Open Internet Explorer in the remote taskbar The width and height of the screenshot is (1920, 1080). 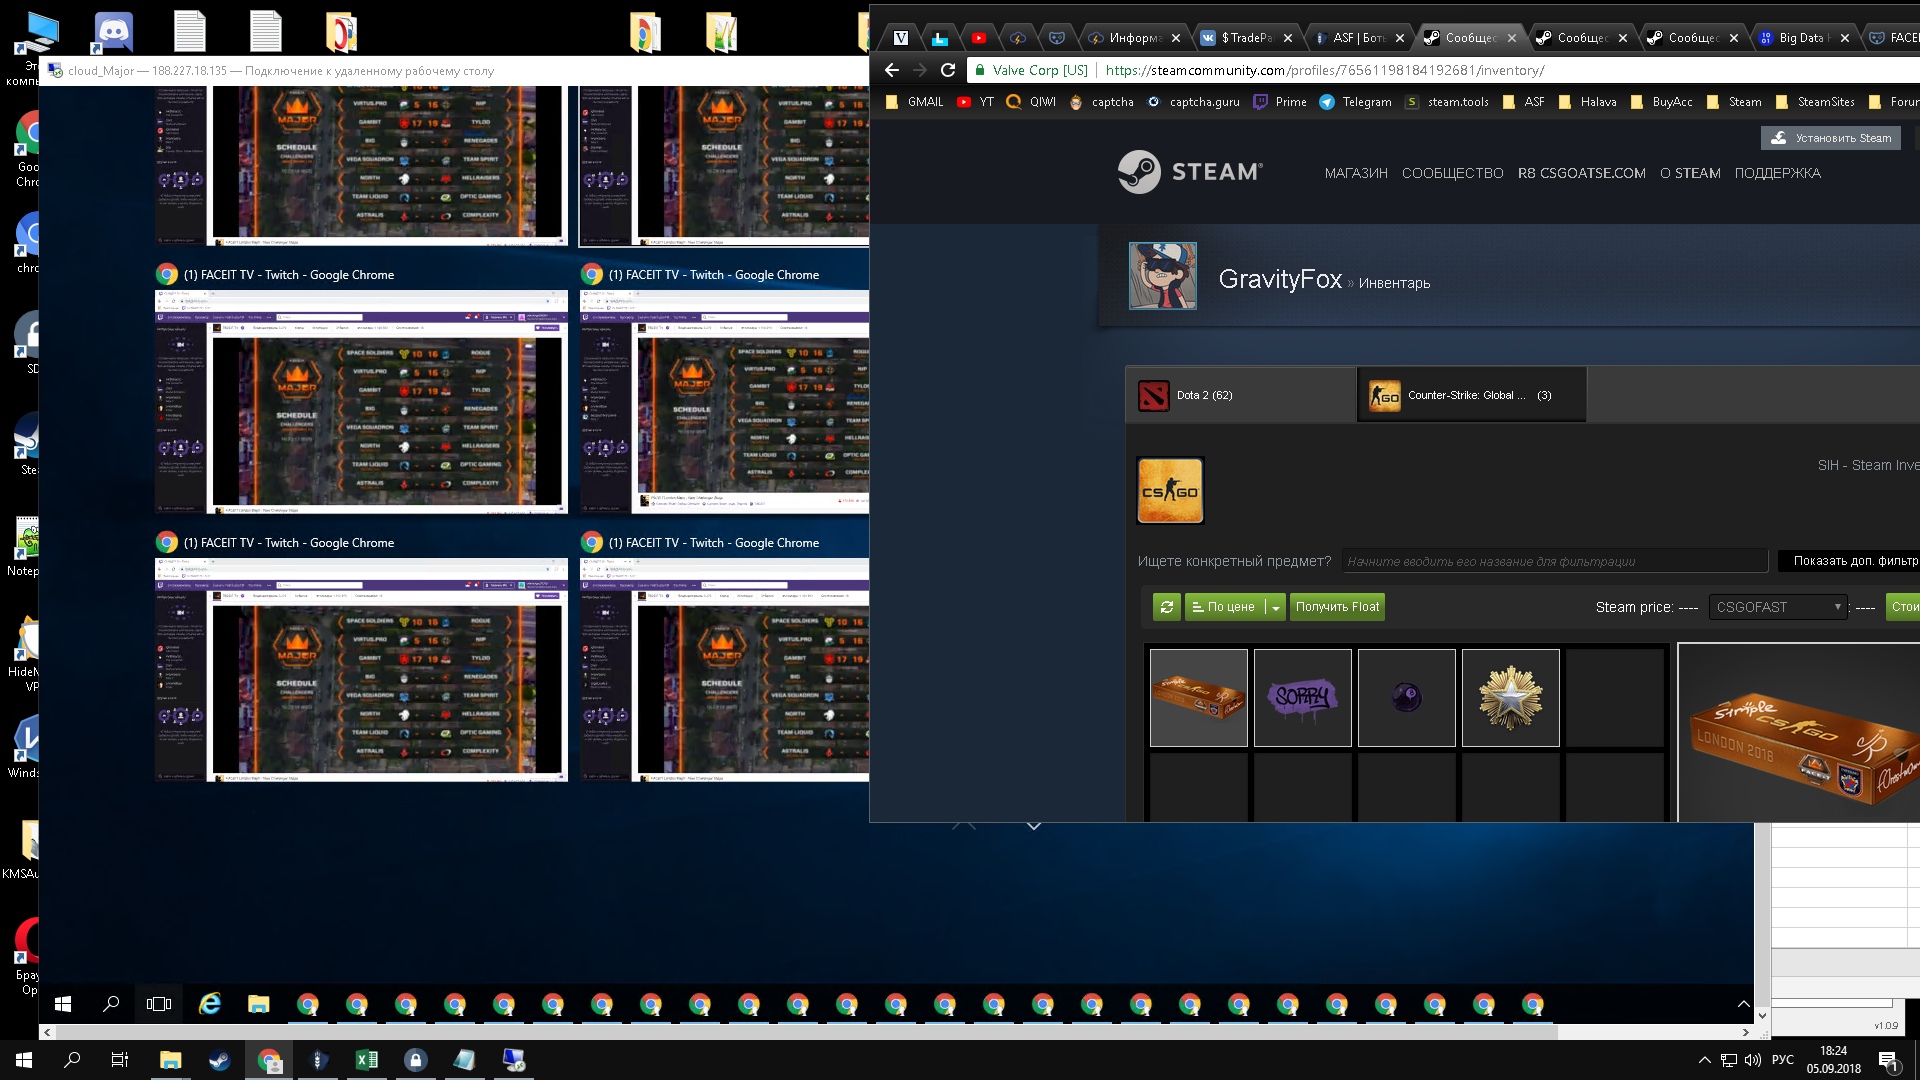point(209,1004)
